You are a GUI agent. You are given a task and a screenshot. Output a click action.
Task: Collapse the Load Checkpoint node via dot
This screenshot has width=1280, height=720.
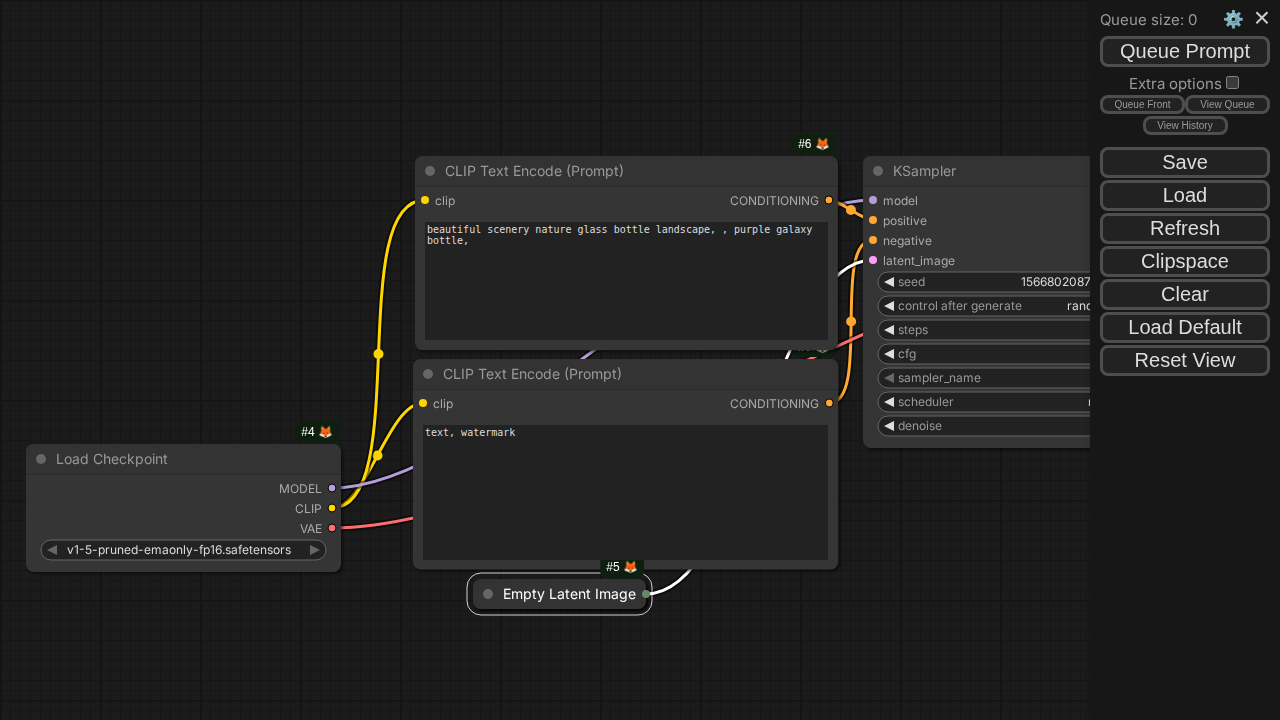pyautogui.click(x=41, y=459)
